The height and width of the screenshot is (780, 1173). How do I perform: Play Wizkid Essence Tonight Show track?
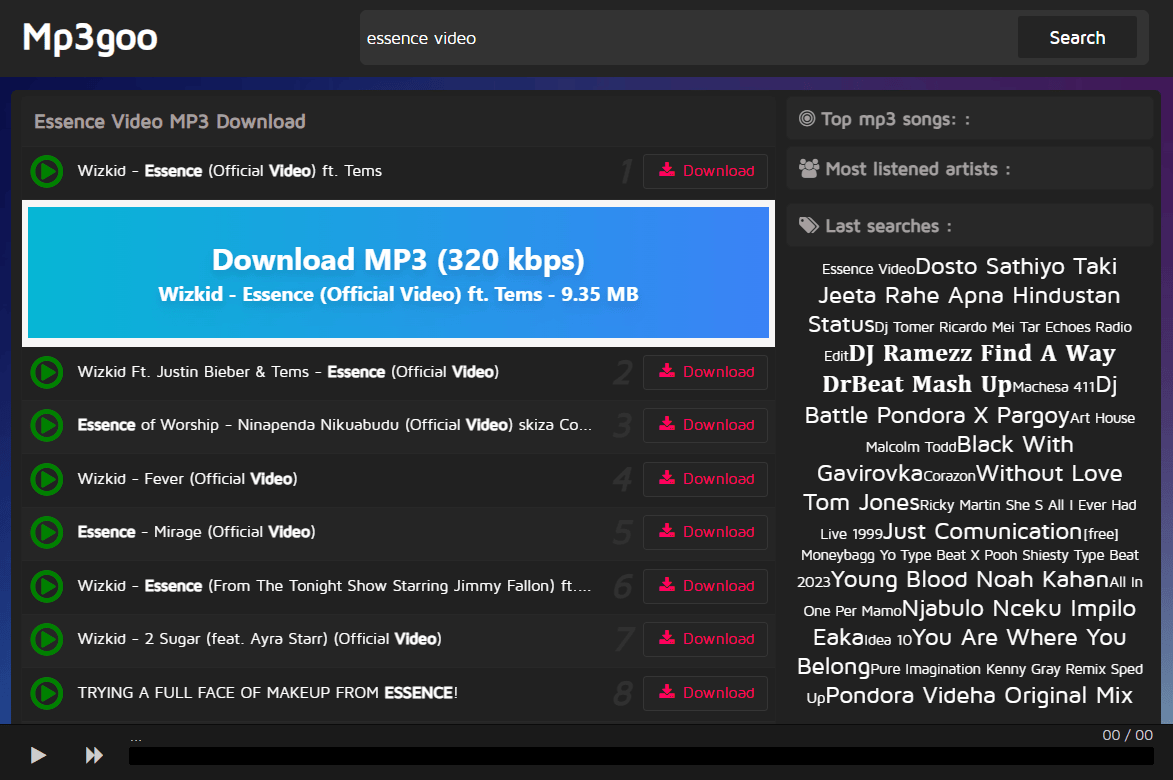pyautogui.click(x=46, y=586)
